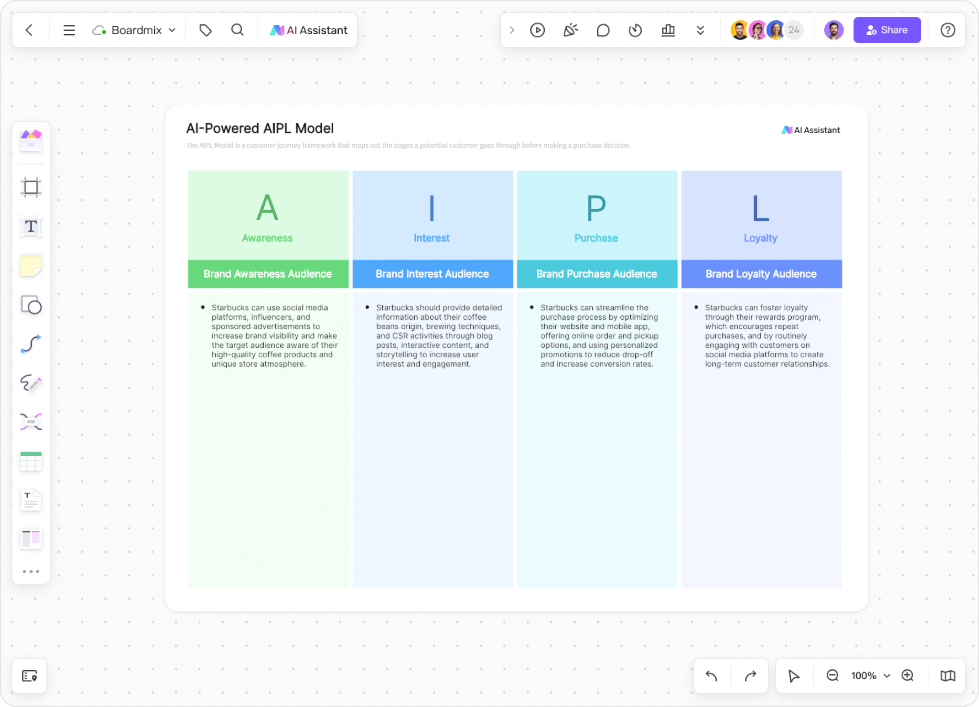Screen dimensions: 979x707
Task: Open search with the magnifier icon
Action: [237, 30]
